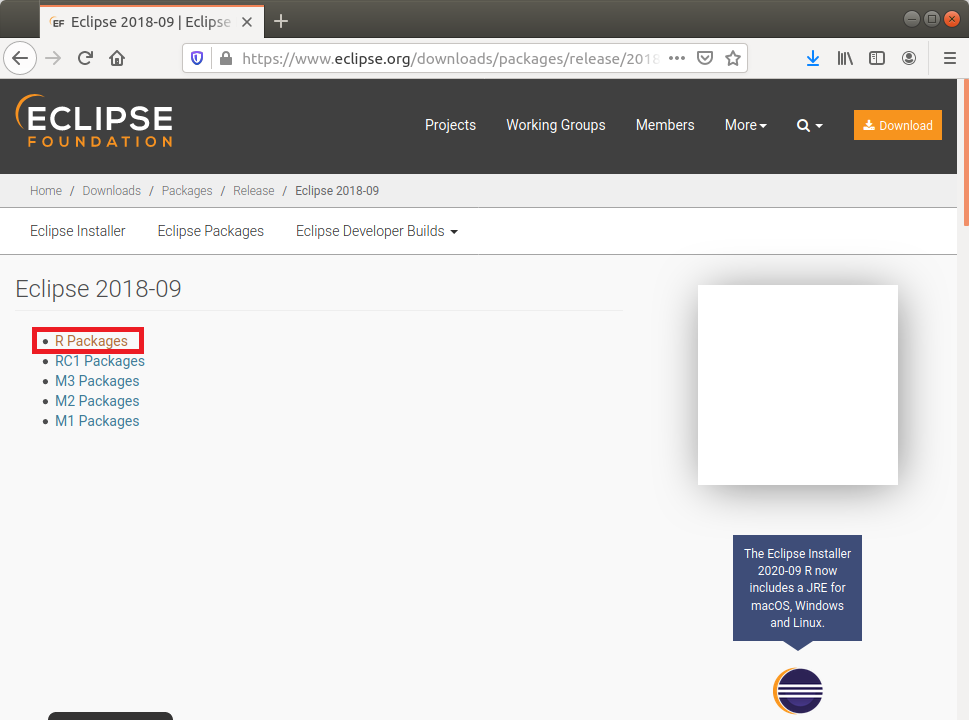969x720 pixels.
Task: Open the Members menu item
Action: click(665, 125)
